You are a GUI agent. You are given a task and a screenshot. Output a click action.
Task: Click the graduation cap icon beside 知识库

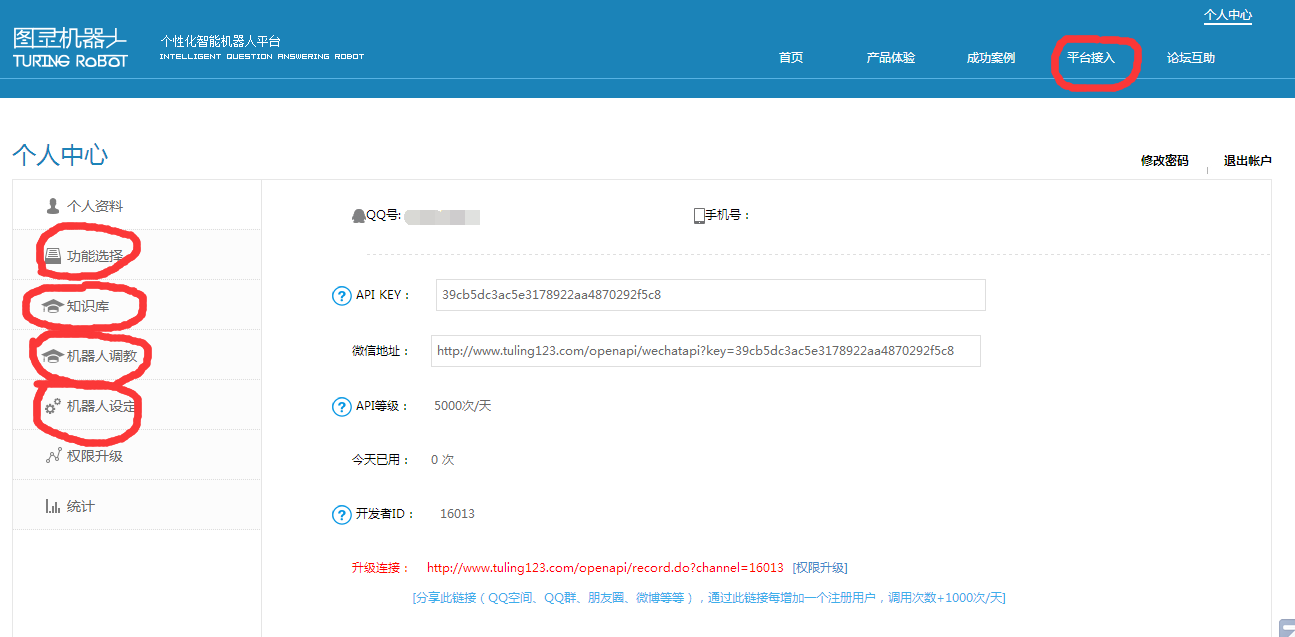coord(53,306)
